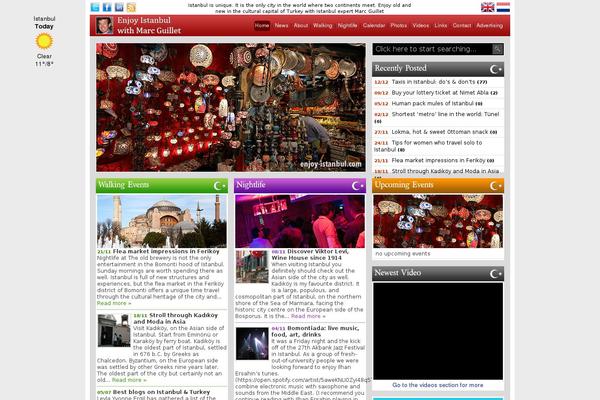Click the search magnifier icon

(x=498, y=48)
